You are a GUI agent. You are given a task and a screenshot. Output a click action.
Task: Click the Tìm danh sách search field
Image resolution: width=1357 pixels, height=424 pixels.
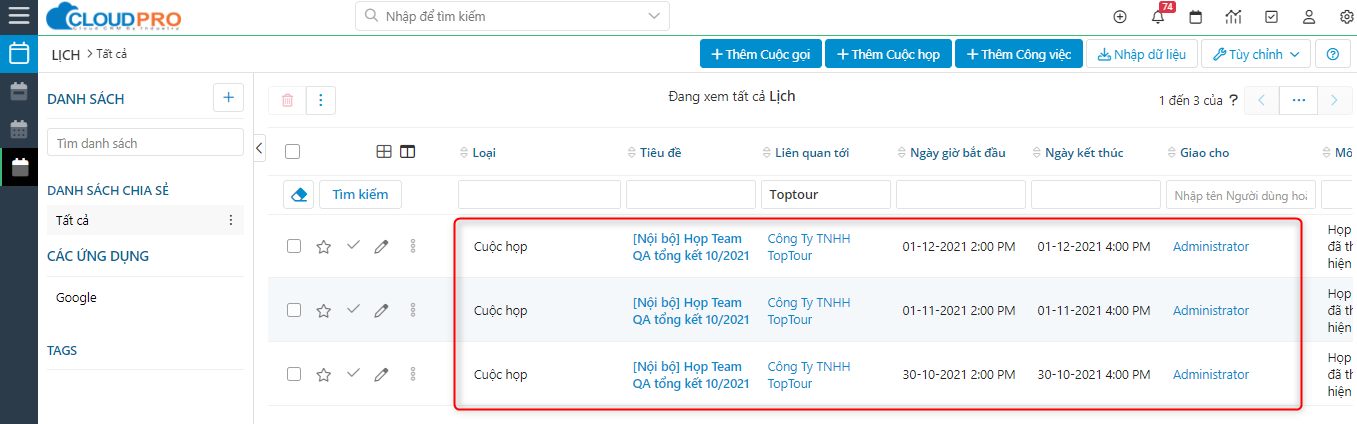(145, 143)
